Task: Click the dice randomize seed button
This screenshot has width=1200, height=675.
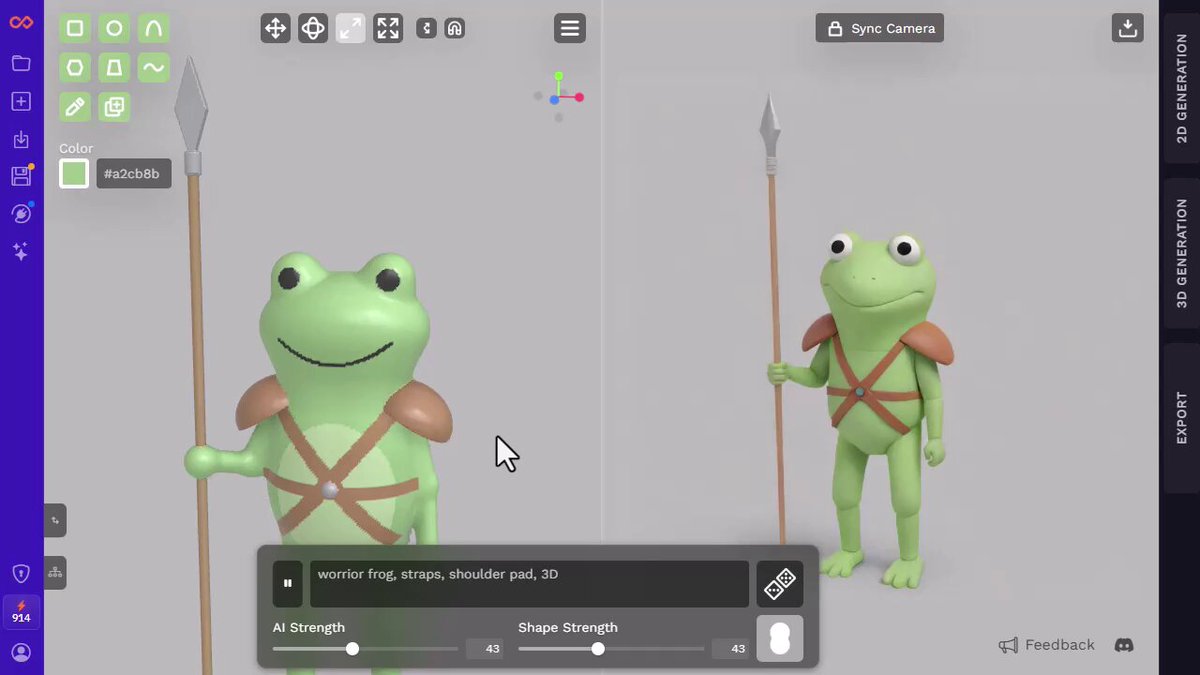Action: [780, 584]
